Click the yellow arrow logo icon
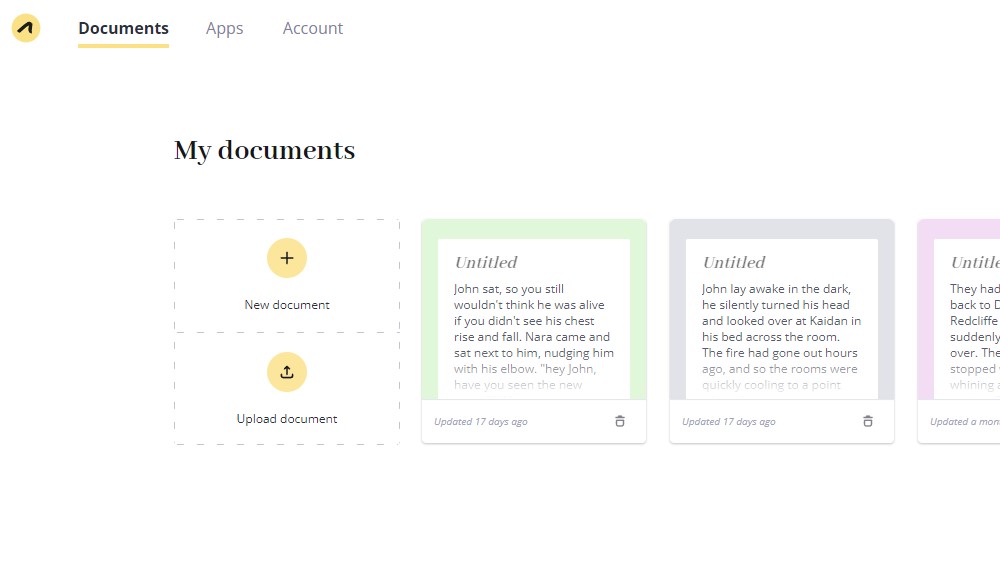This screenshot has height=562, width=1000. pyautogui.click(x=26, y=28)
